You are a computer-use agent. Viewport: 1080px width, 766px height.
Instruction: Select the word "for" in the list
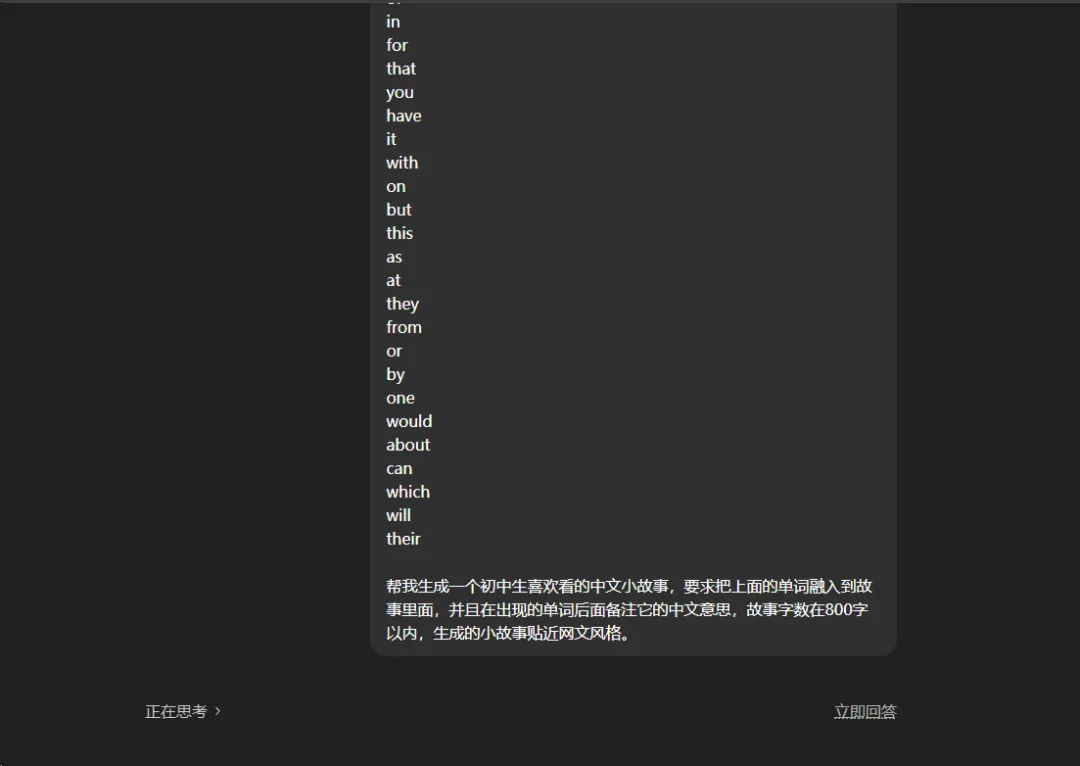point(397,45)
